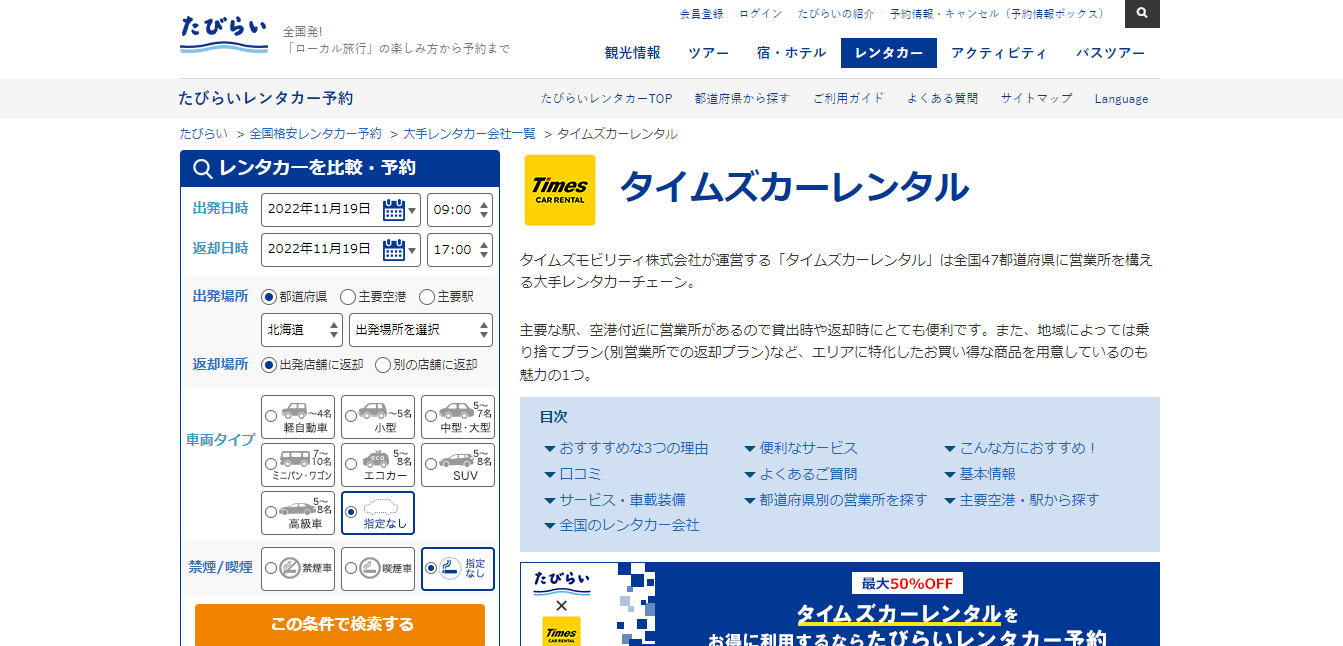
Task: Jump to 口コミ in table of contents
Action: point(580,474)
